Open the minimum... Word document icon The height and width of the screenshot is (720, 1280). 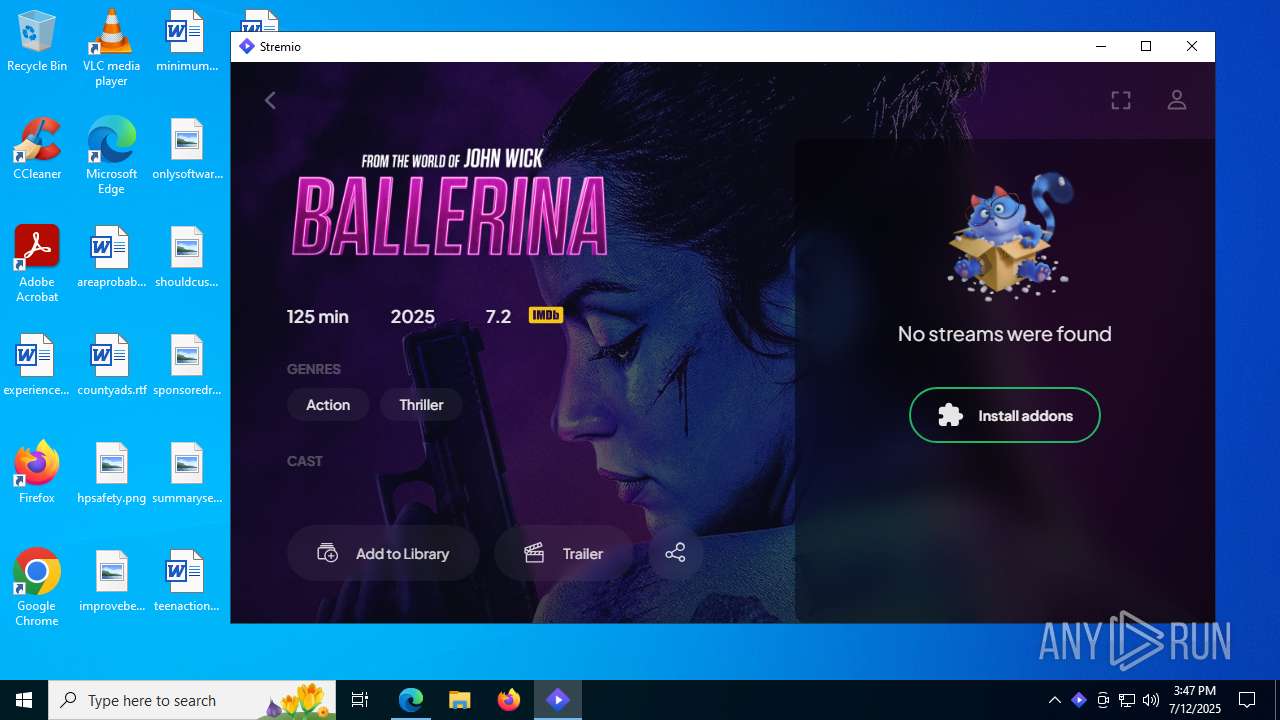(x=186, y=43)
